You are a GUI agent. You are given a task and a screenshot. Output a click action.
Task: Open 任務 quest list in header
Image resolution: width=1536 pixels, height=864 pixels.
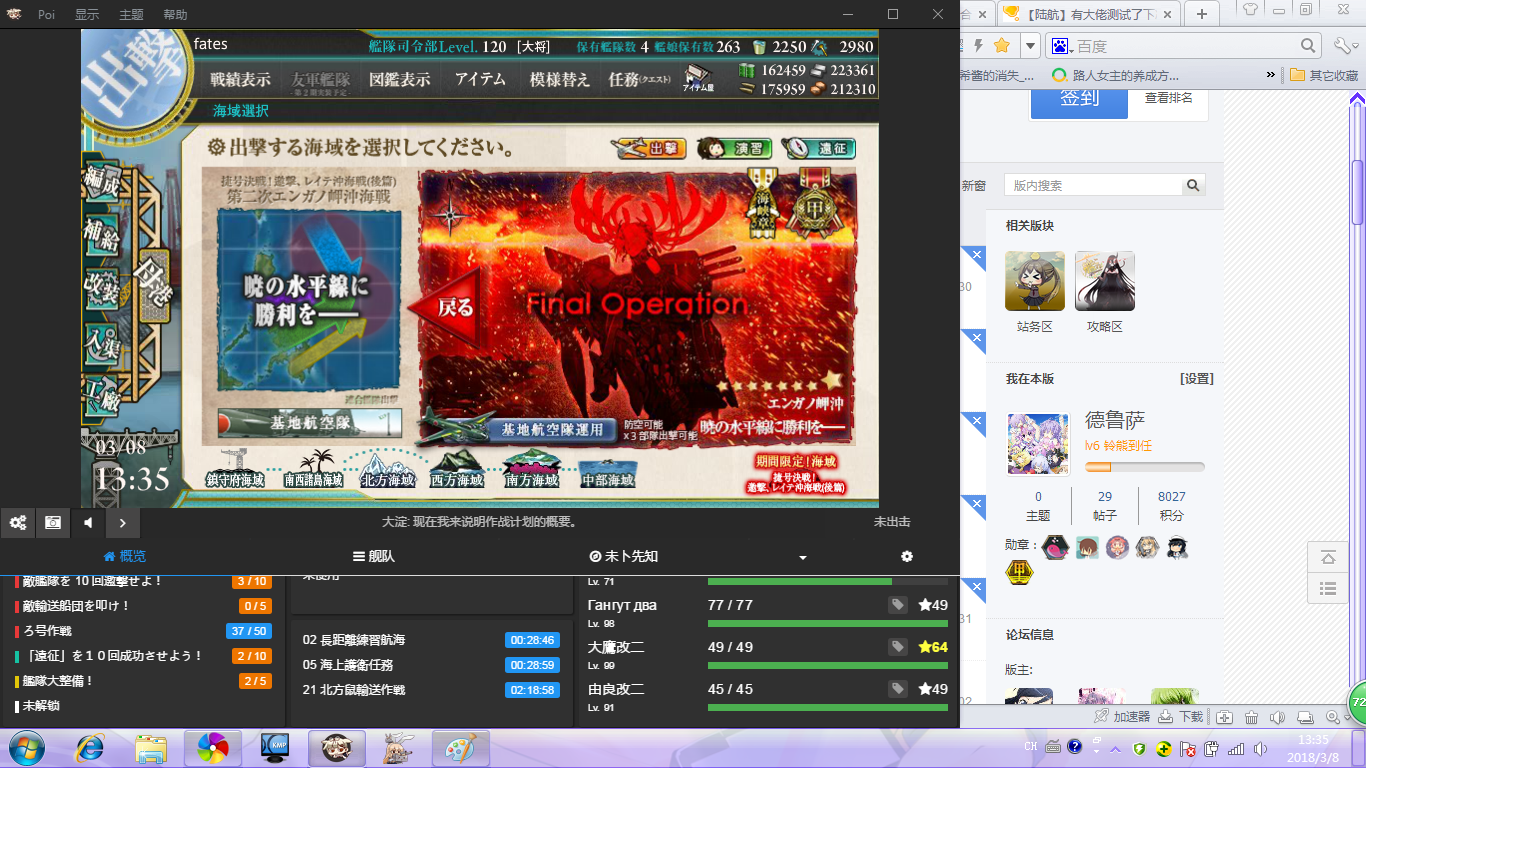640,79
